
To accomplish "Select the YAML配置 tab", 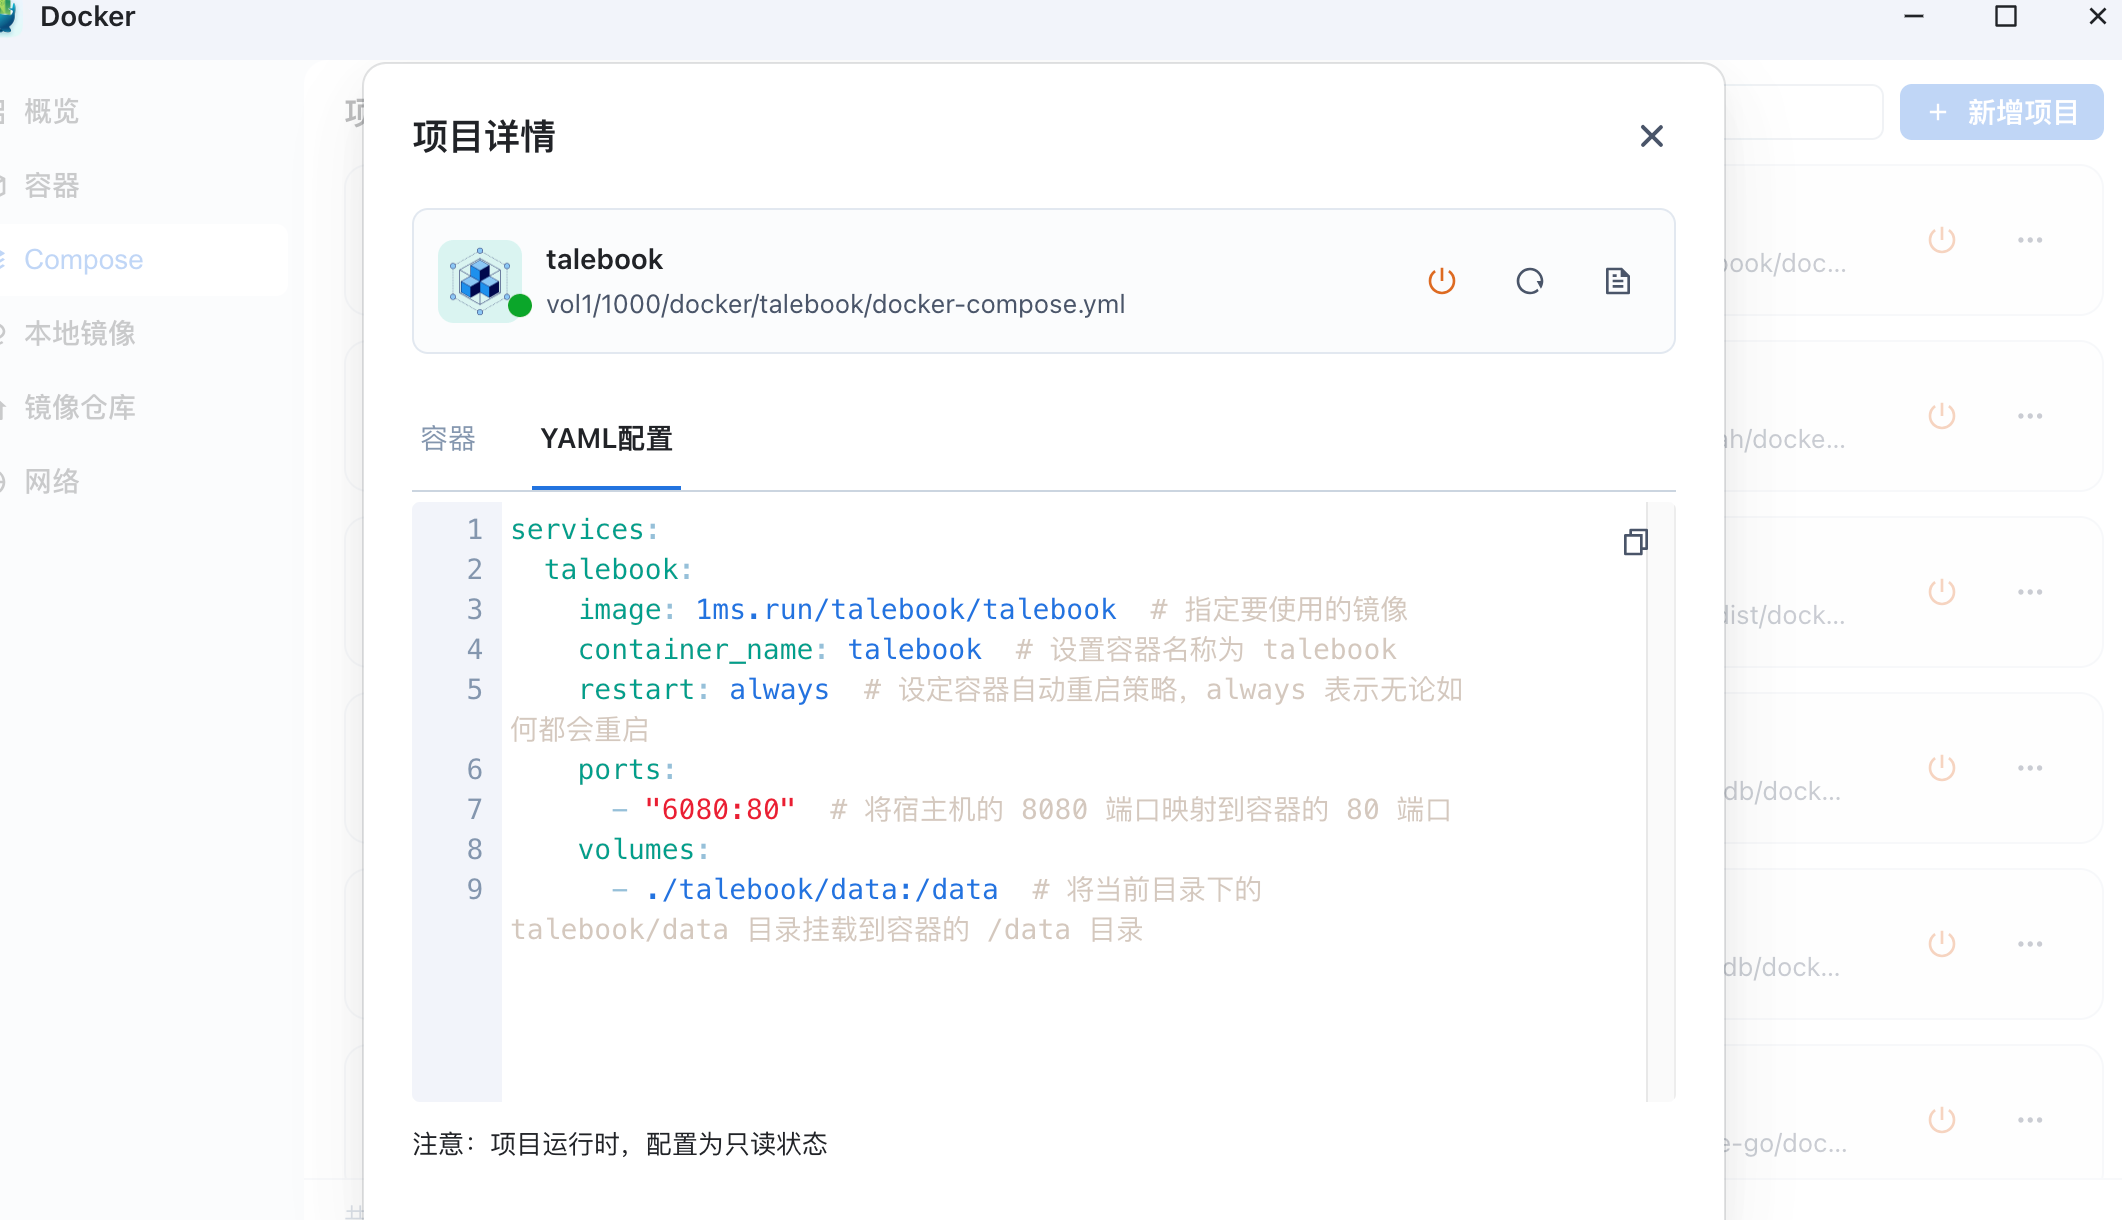I will point(606,439).
